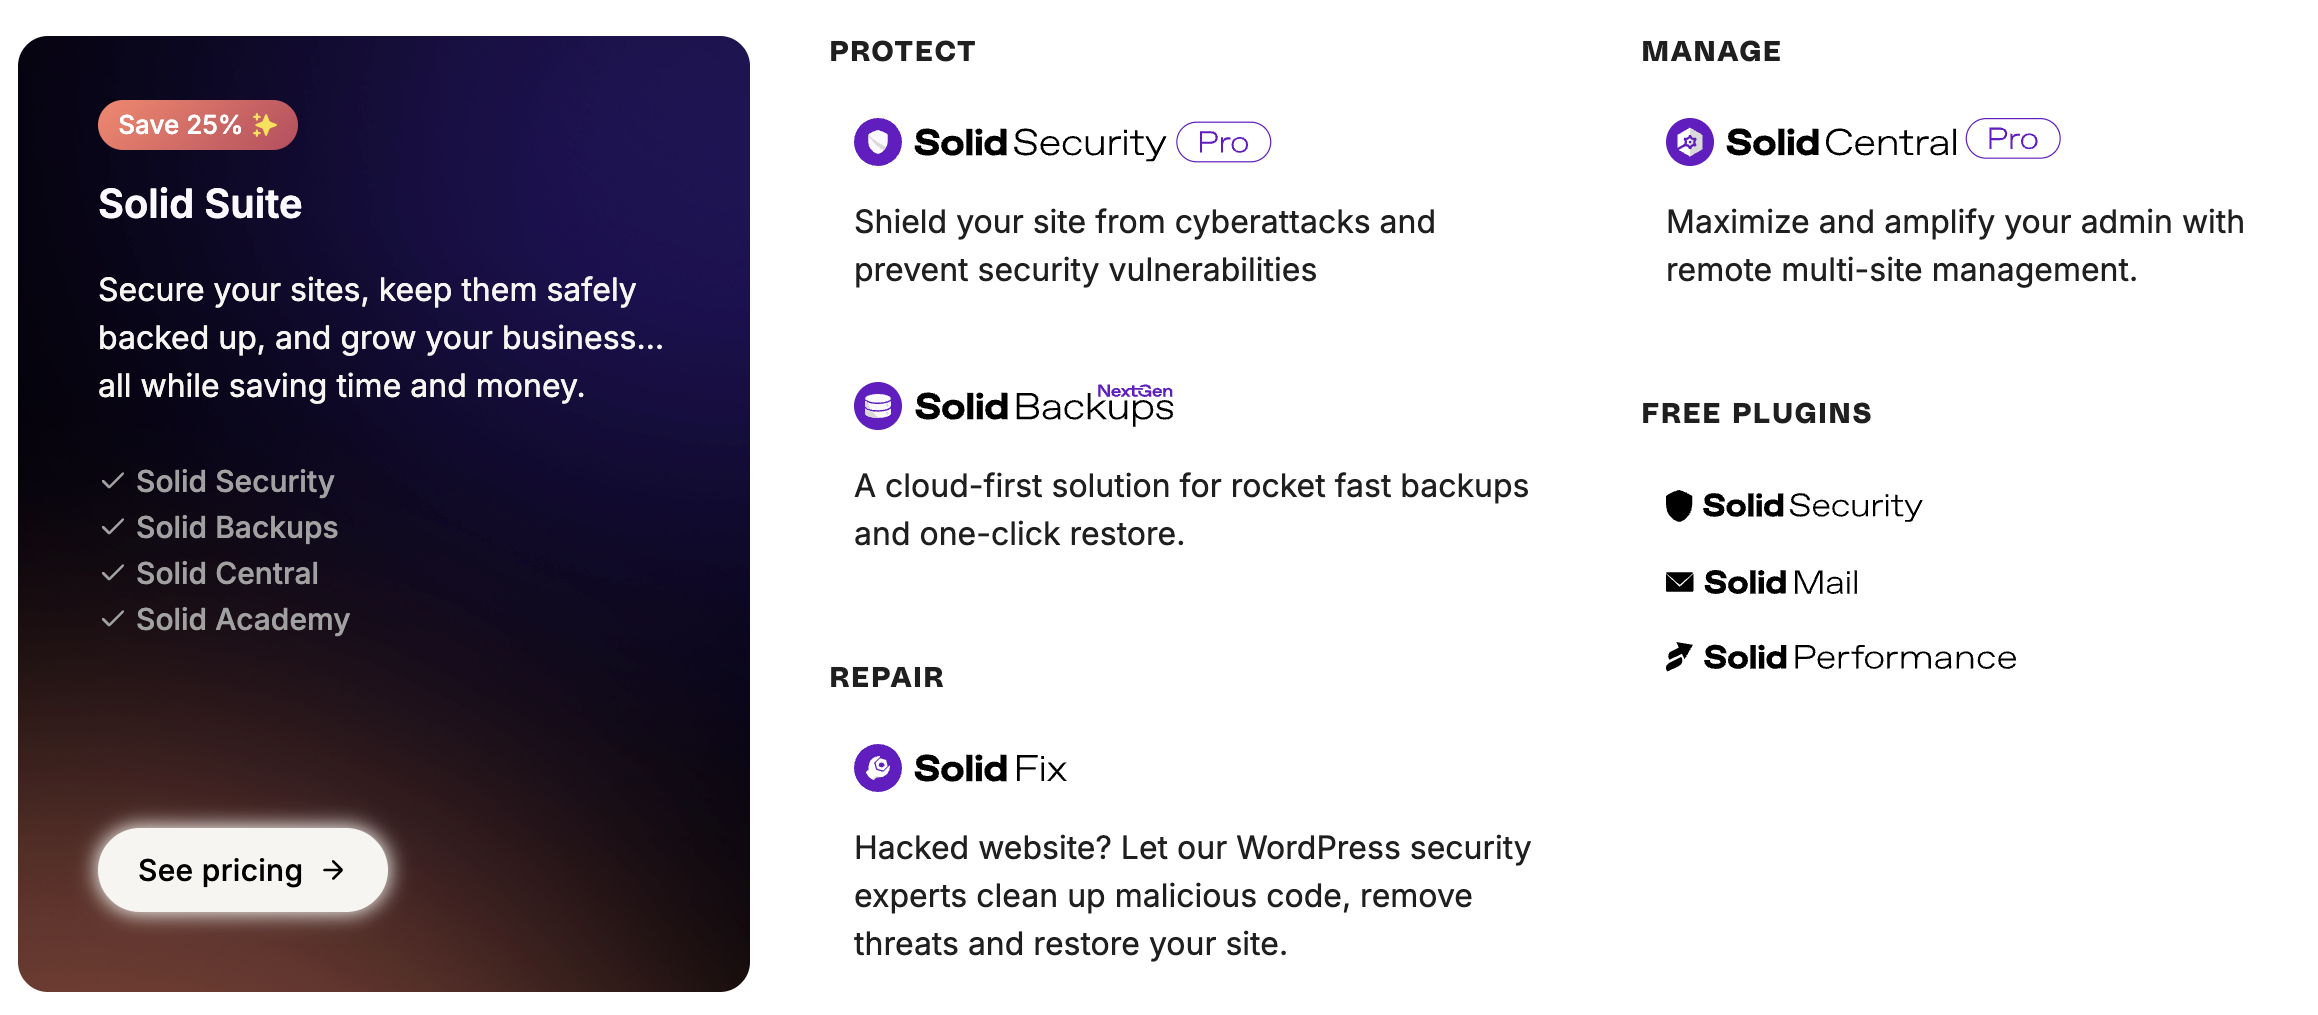Click the Solid Security Pro shield icon
Screen dimensions: 2318x1015
pos(877,142)
